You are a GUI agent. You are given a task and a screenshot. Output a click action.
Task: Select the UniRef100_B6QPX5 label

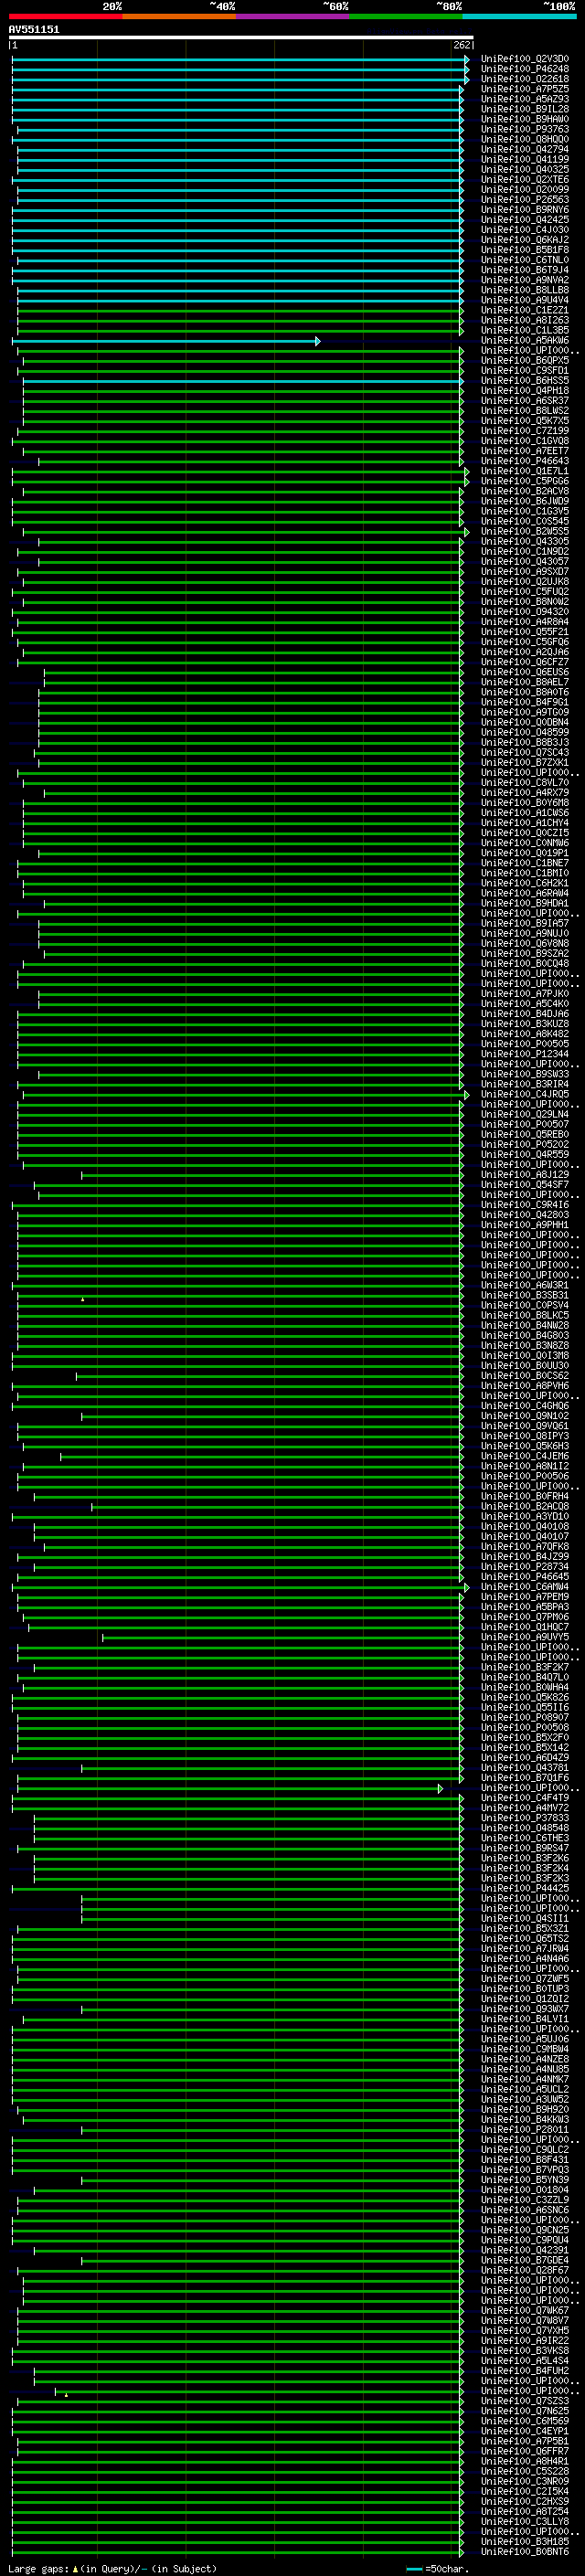point(525,361)
